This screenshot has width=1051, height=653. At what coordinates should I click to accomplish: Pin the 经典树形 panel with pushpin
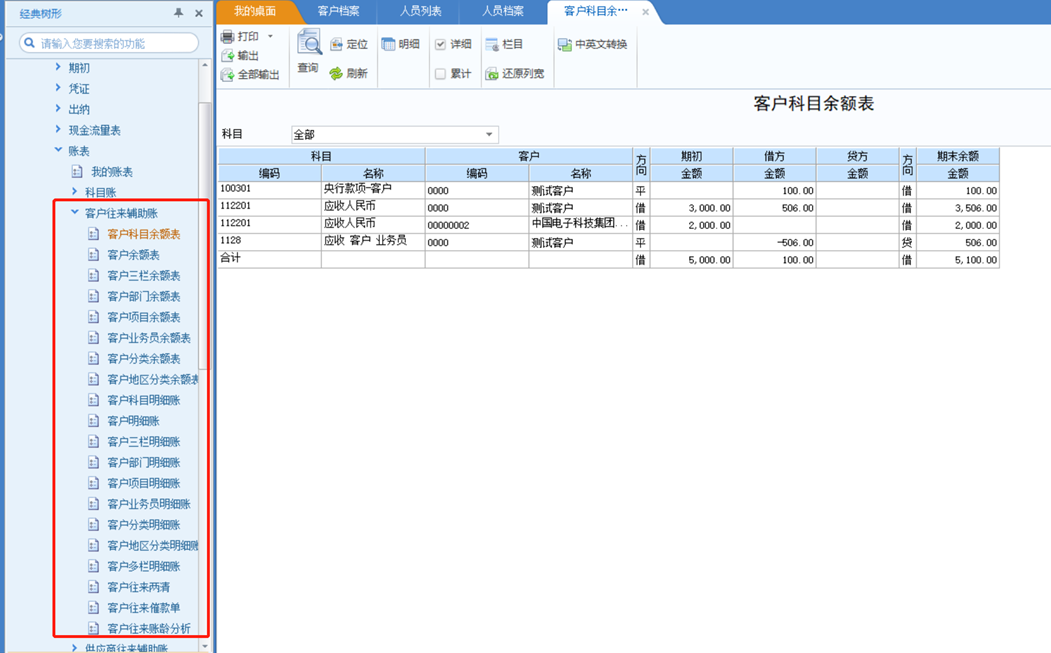click(179, 13)
